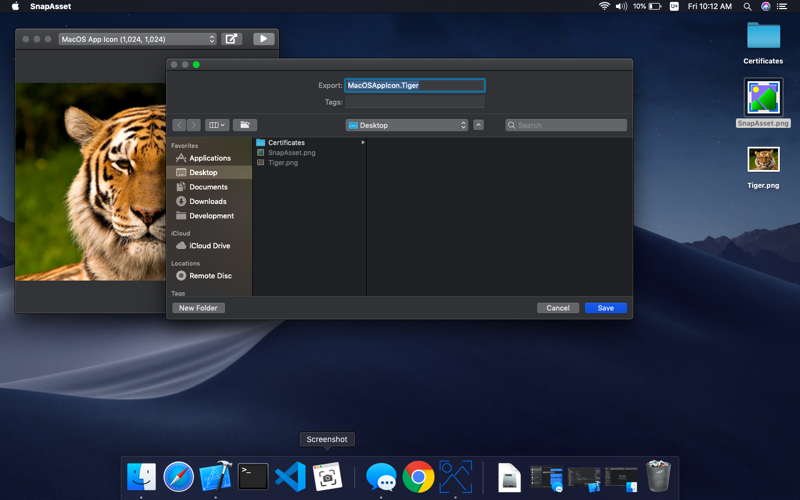Click the volume icon in the menu bar
This screenshot has width=800, height=500.
pyautogui.click(x=621, y=6)
